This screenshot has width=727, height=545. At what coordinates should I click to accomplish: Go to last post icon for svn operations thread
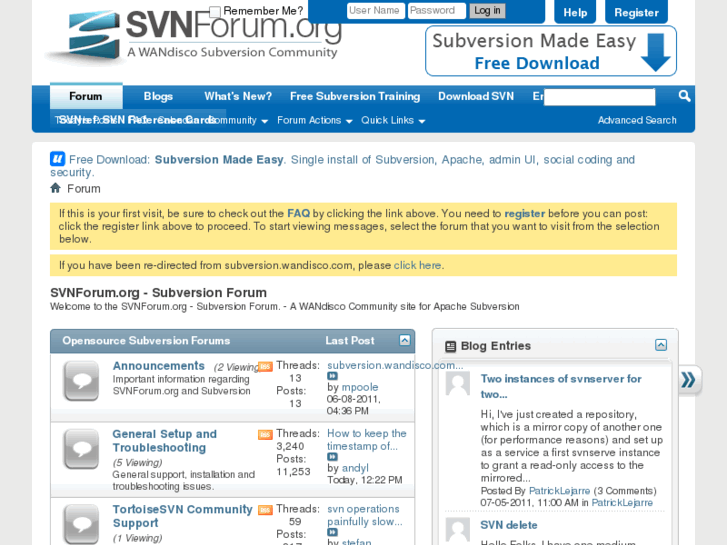(x=332, y=532)
